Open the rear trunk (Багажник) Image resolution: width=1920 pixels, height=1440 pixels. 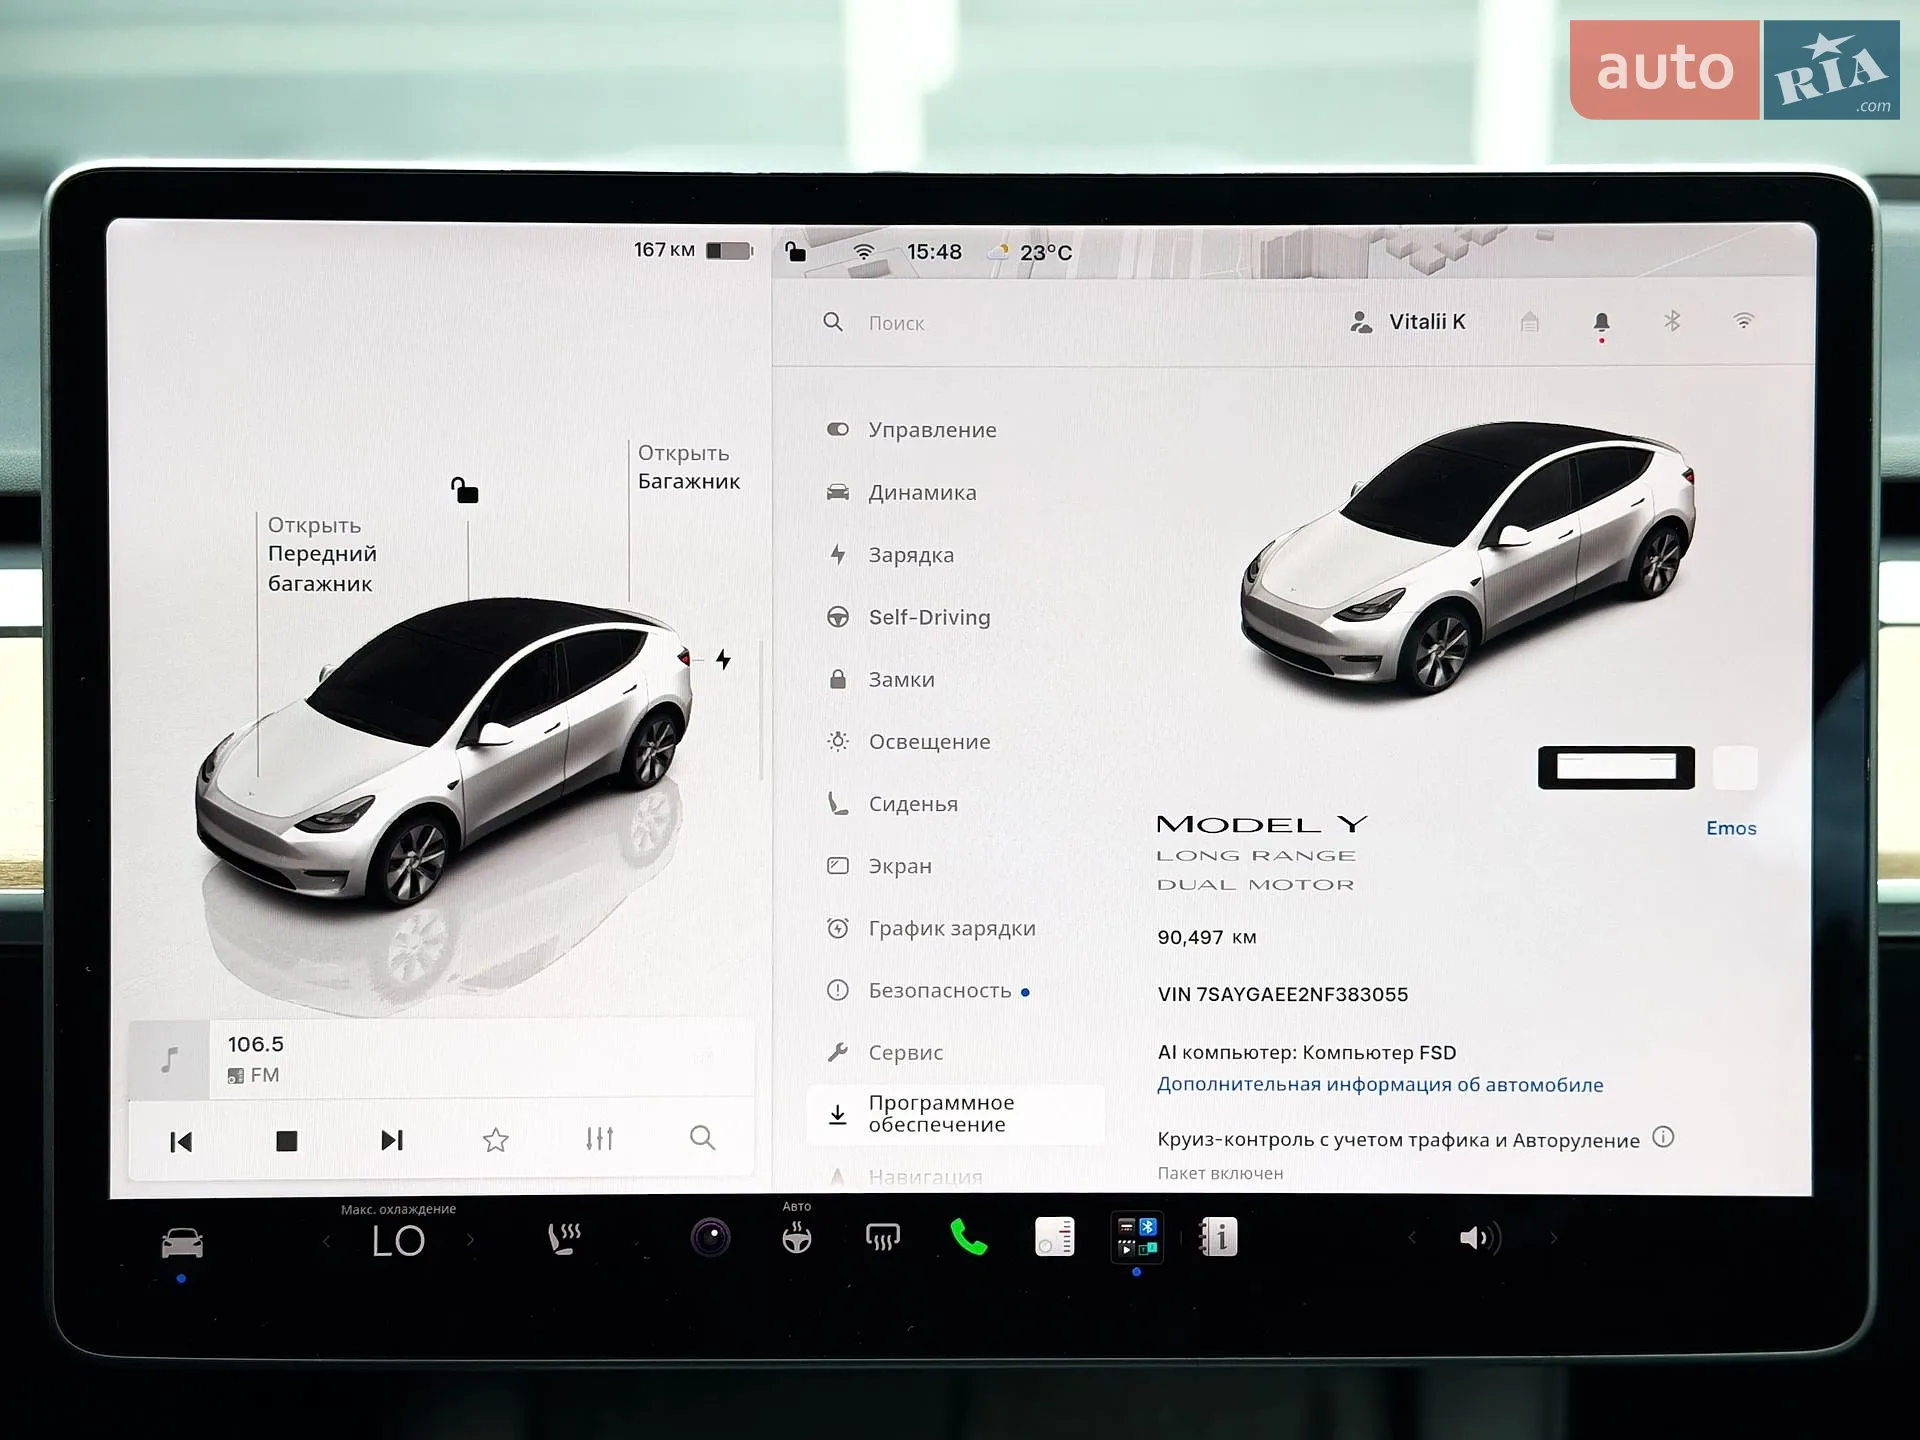689,467
